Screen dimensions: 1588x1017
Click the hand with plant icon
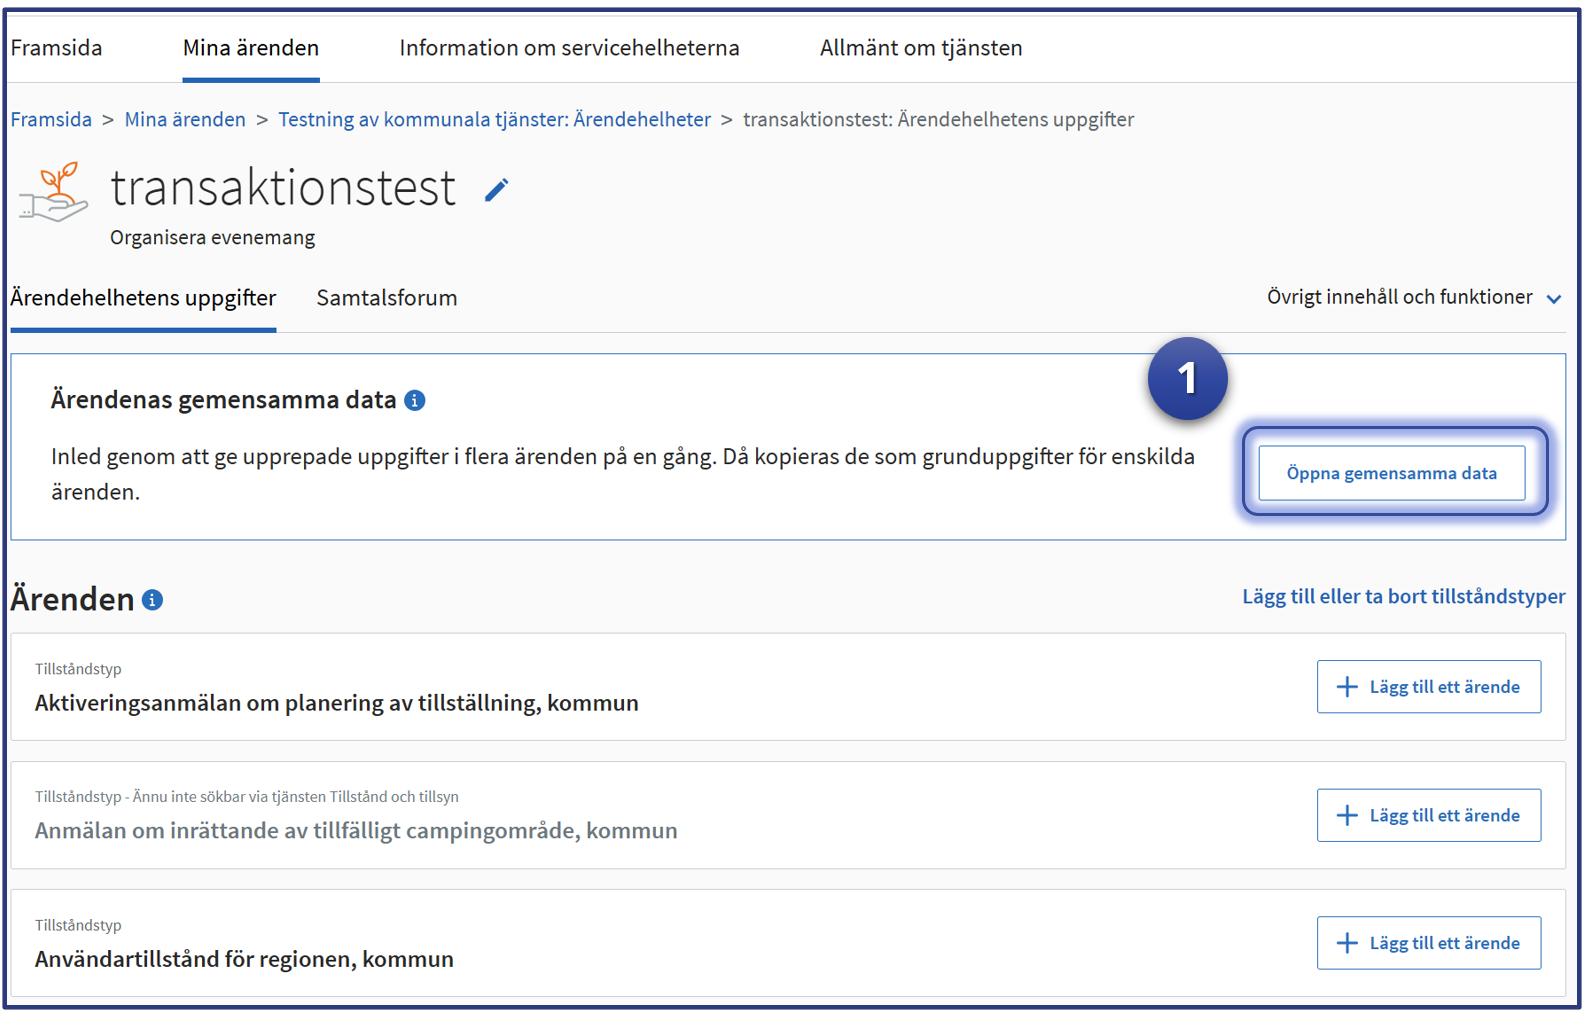point(54,191)
